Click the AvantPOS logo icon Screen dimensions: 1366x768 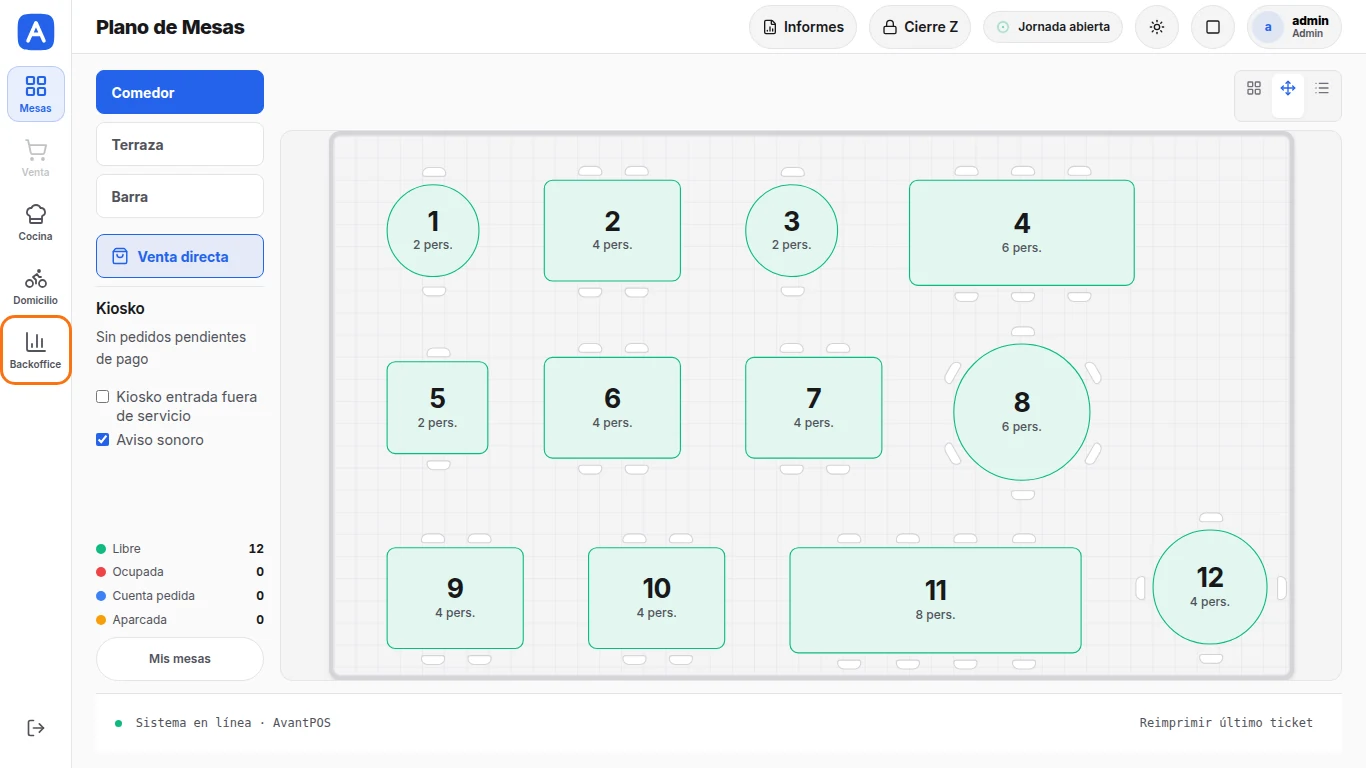tap(36, 32)
